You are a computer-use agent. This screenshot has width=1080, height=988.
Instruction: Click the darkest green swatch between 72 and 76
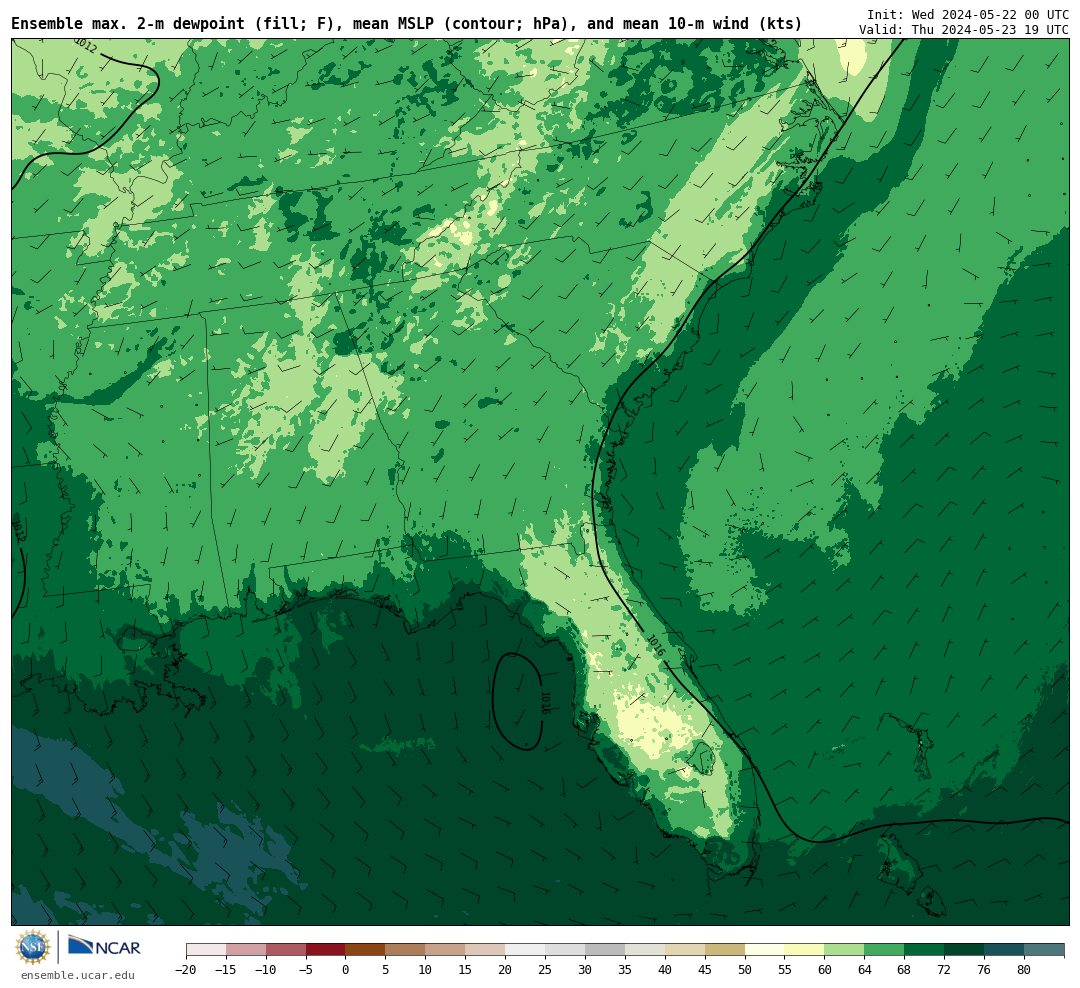point(964,950)
